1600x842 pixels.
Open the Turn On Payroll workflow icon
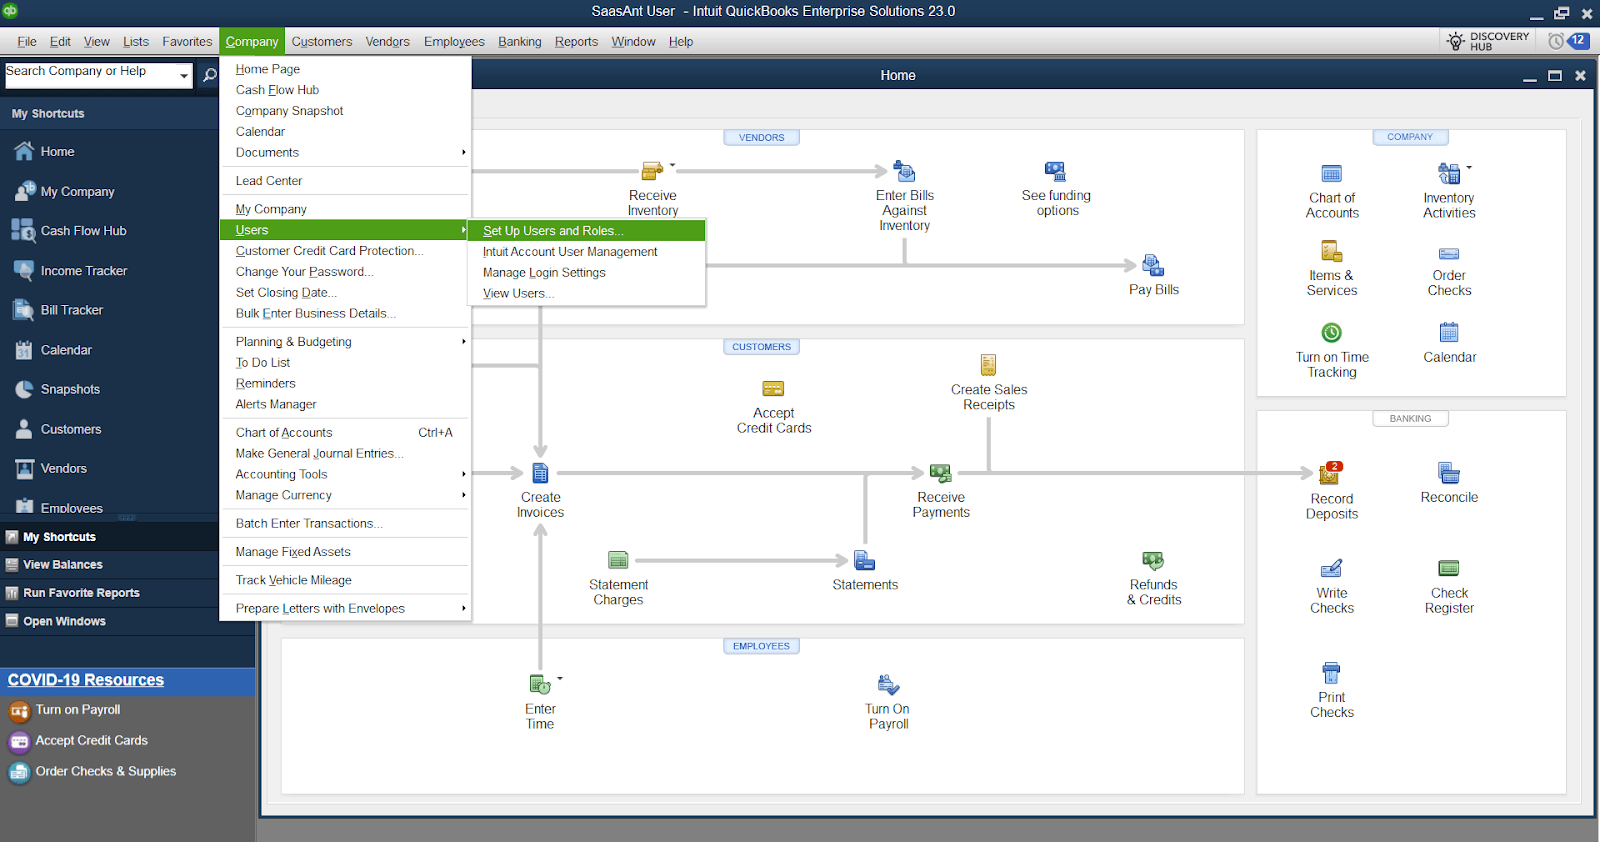point(888,684)
